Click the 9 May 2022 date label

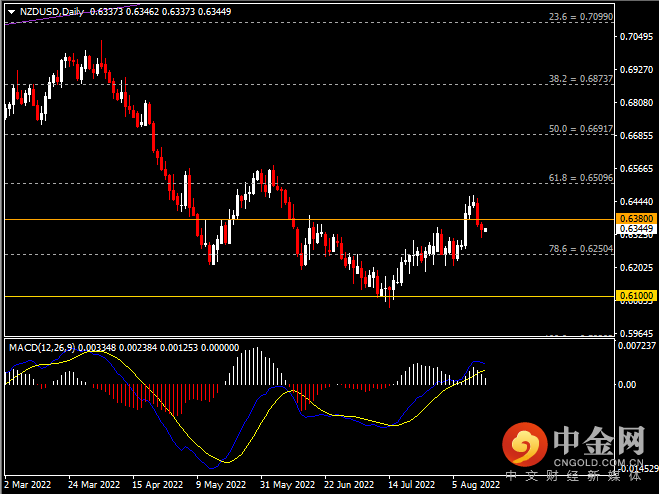tap(221, 485)
